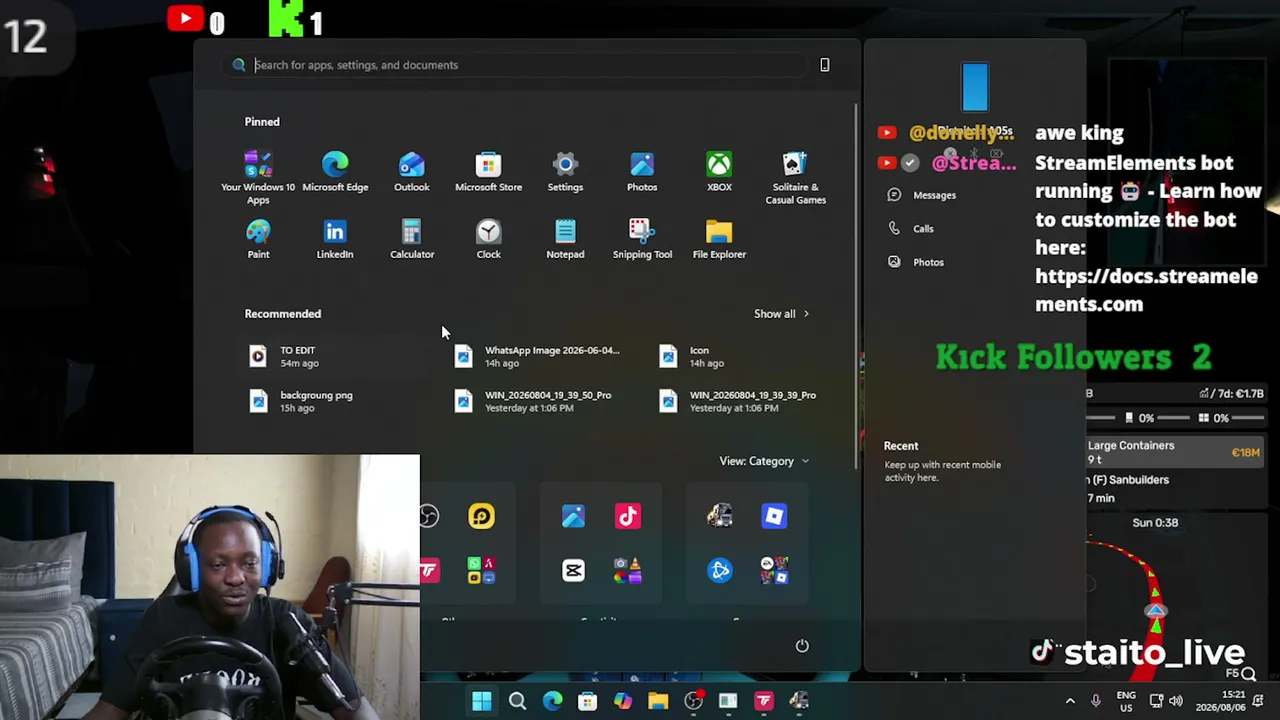Open Outlook from pinned apps
This screenshot has width=1280, height=720.
(x=412, y=172)
